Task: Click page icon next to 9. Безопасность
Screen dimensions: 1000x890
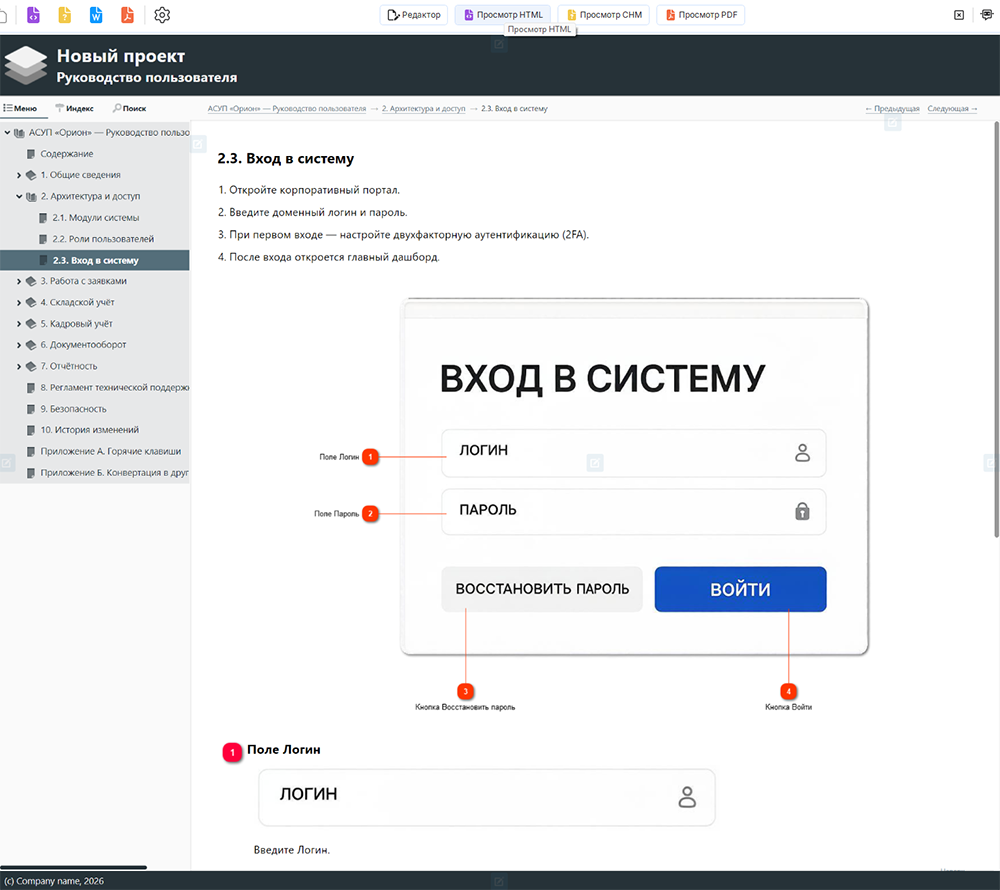Action: point(31,409)
